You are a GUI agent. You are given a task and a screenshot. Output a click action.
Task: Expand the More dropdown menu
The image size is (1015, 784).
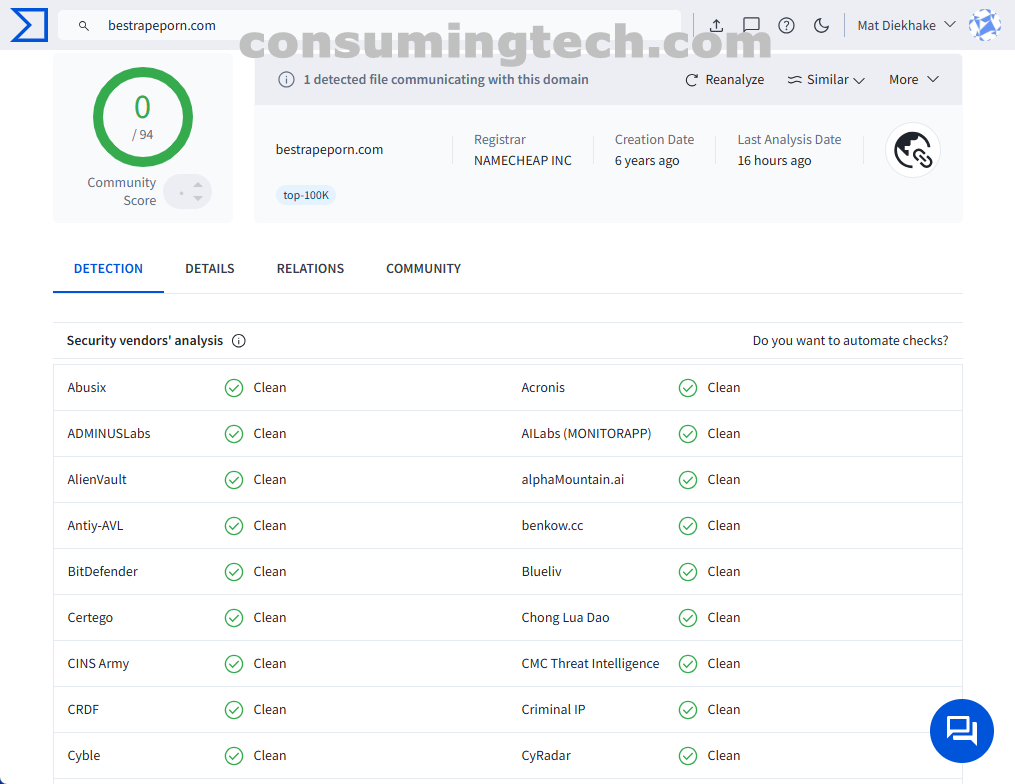913,80
